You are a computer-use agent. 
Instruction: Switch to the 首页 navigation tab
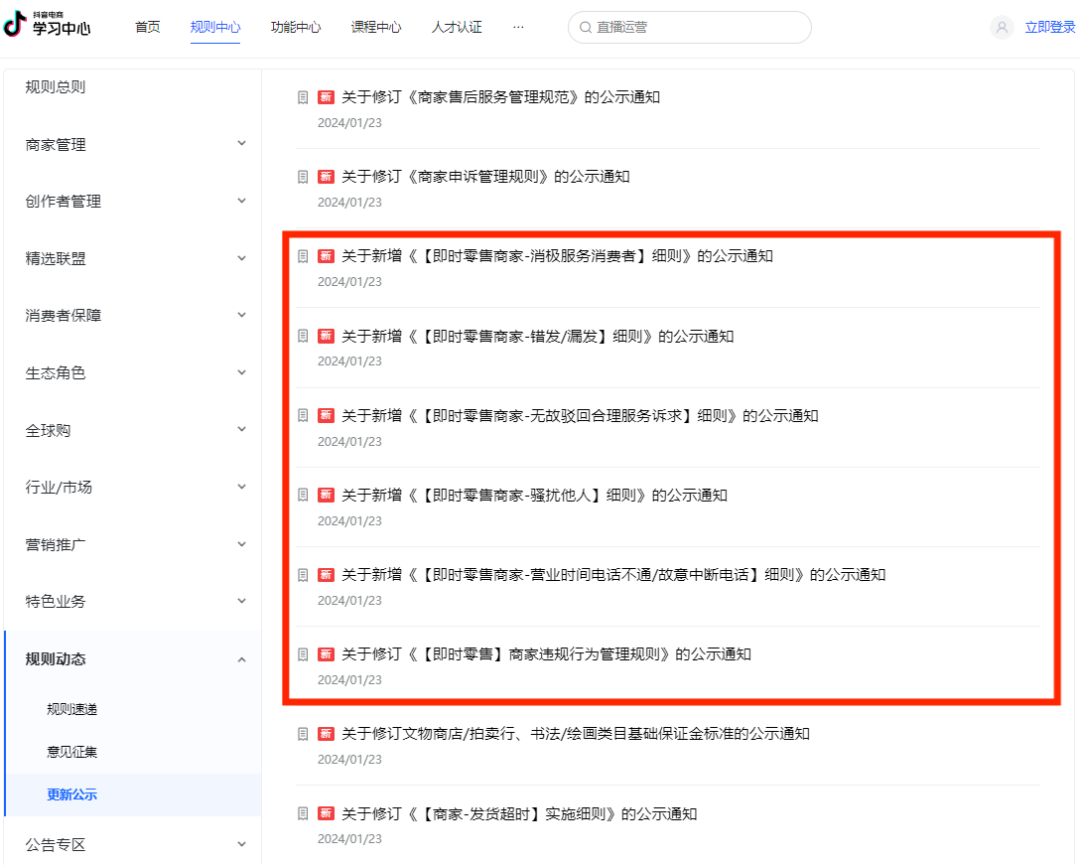click(x=146, y=28)
